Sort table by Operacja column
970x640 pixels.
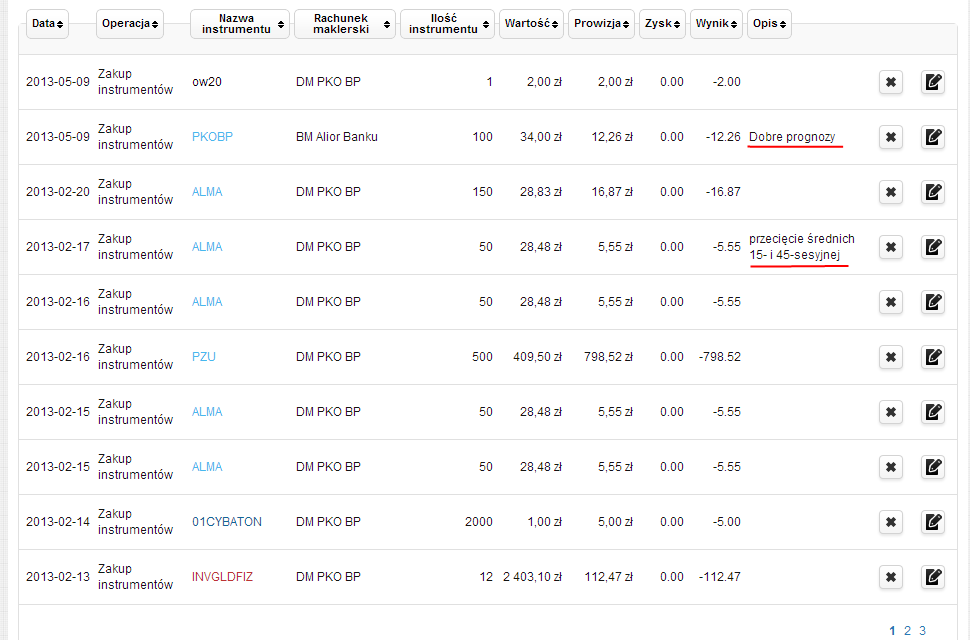130,23
